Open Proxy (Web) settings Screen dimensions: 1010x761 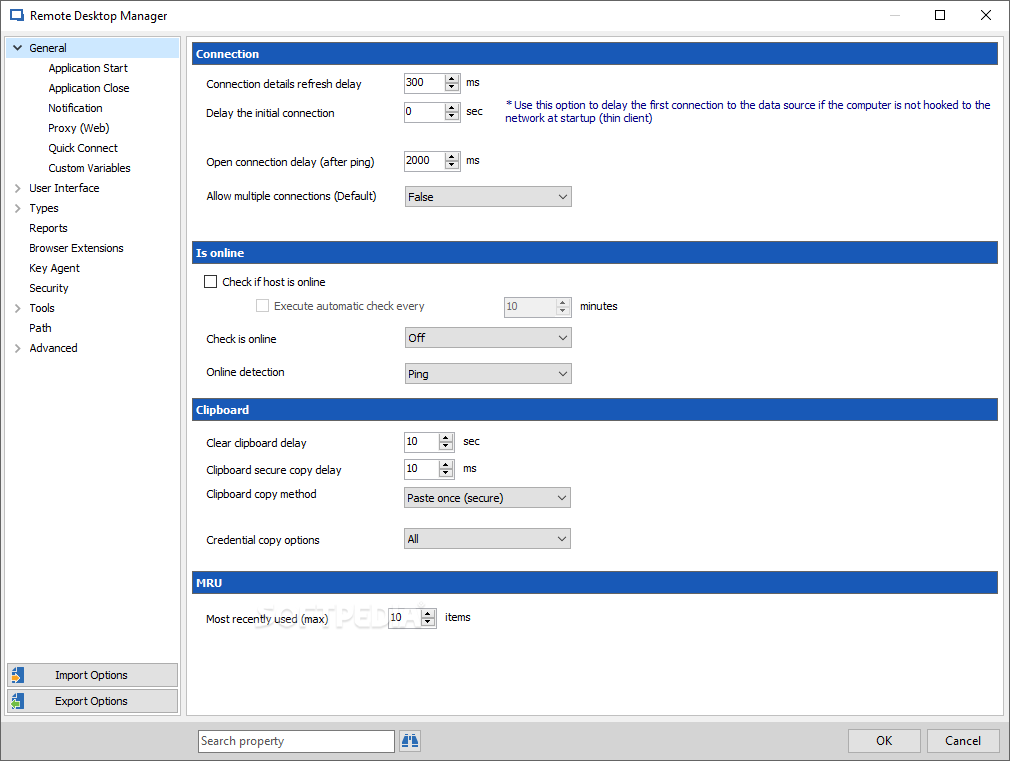point(79,128)
